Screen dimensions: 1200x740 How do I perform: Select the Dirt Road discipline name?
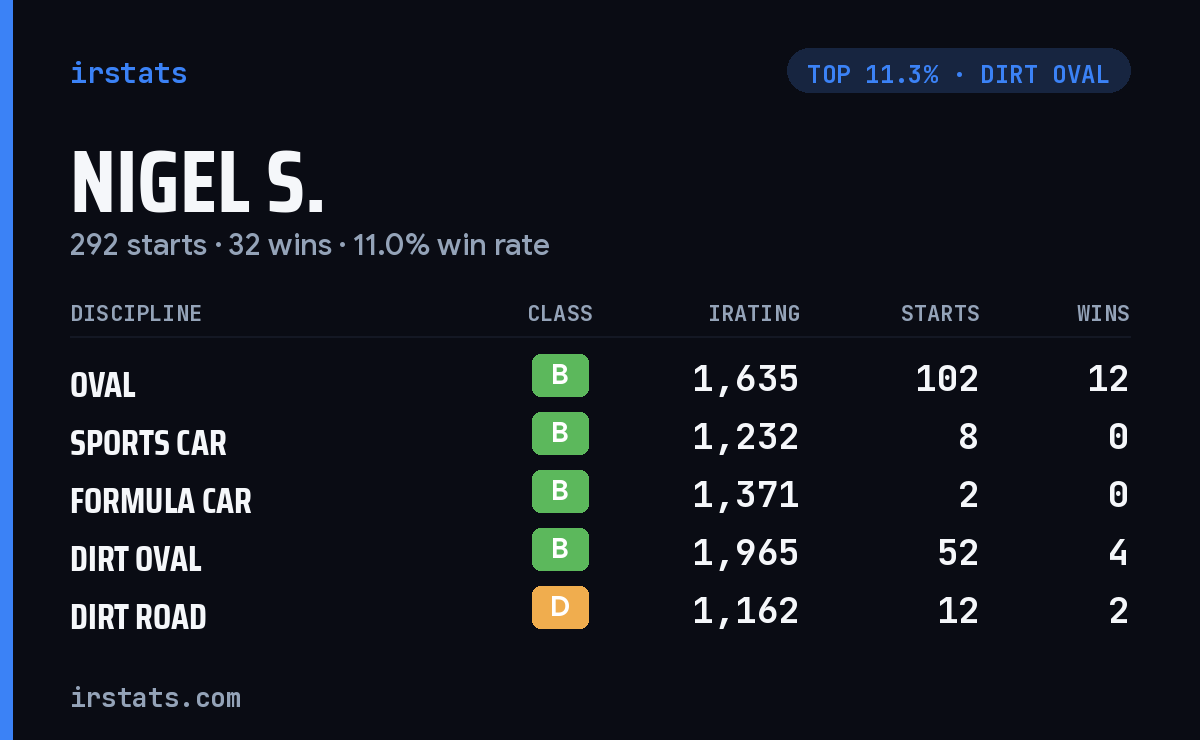pos(138,617)
